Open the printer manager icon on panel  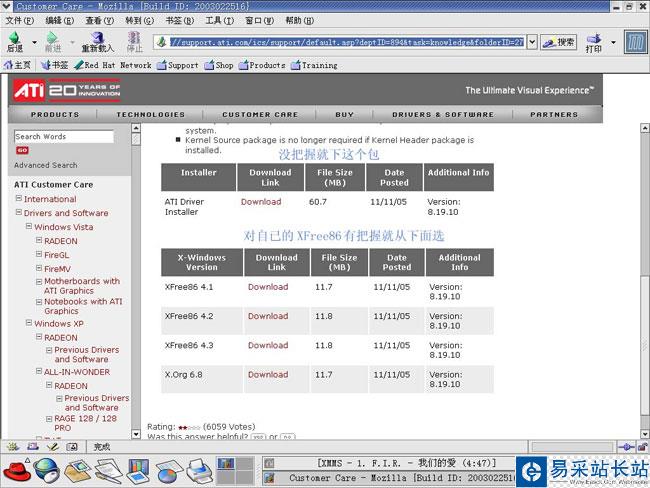[x=199, y=471]
